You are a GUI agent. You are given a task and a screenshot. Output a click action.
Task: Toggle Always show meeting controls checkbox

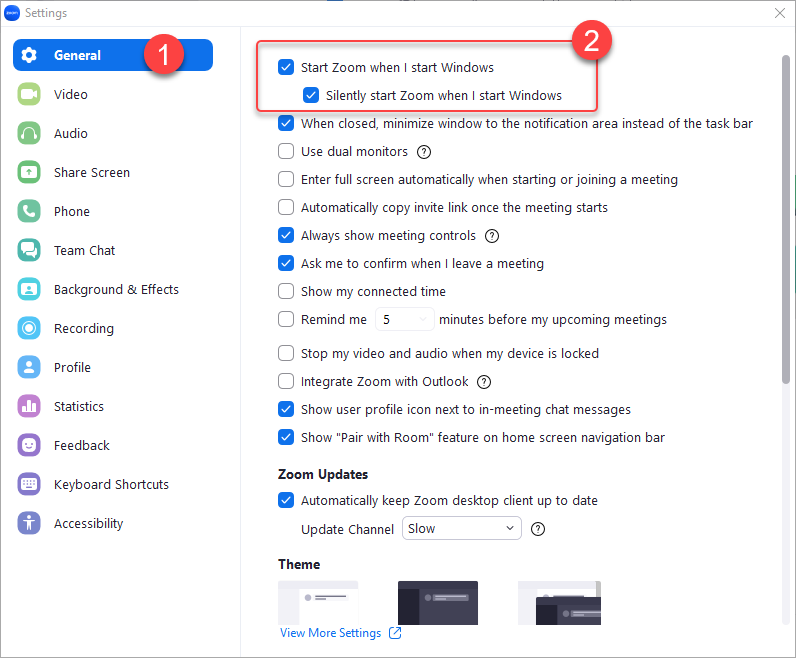[x=286, y=236]
